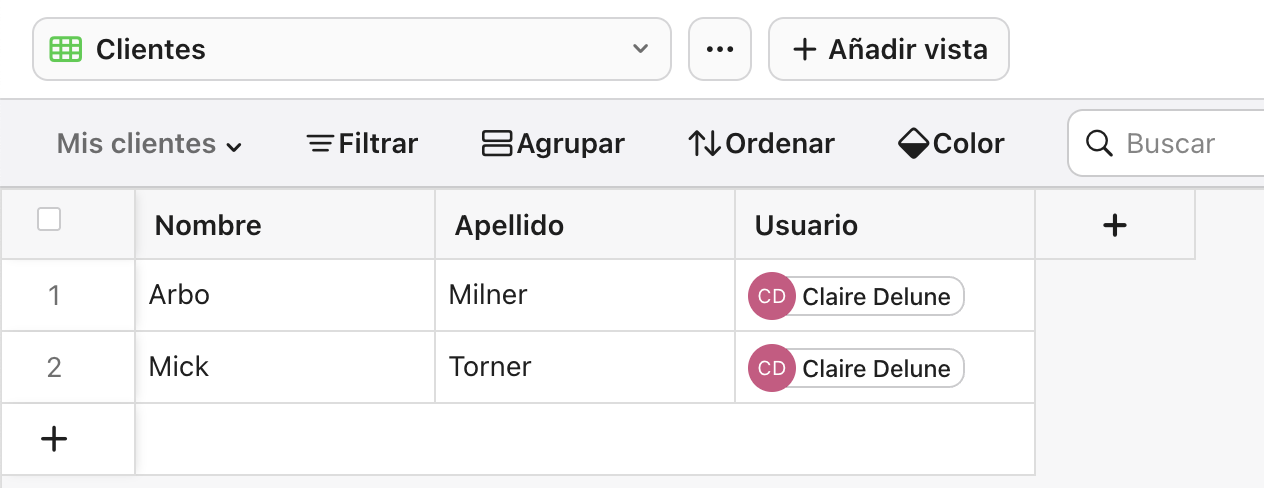Open the Mis clientes view dropdown
The height and width of the screenshot is (488, 1264).
pos(150,144)
